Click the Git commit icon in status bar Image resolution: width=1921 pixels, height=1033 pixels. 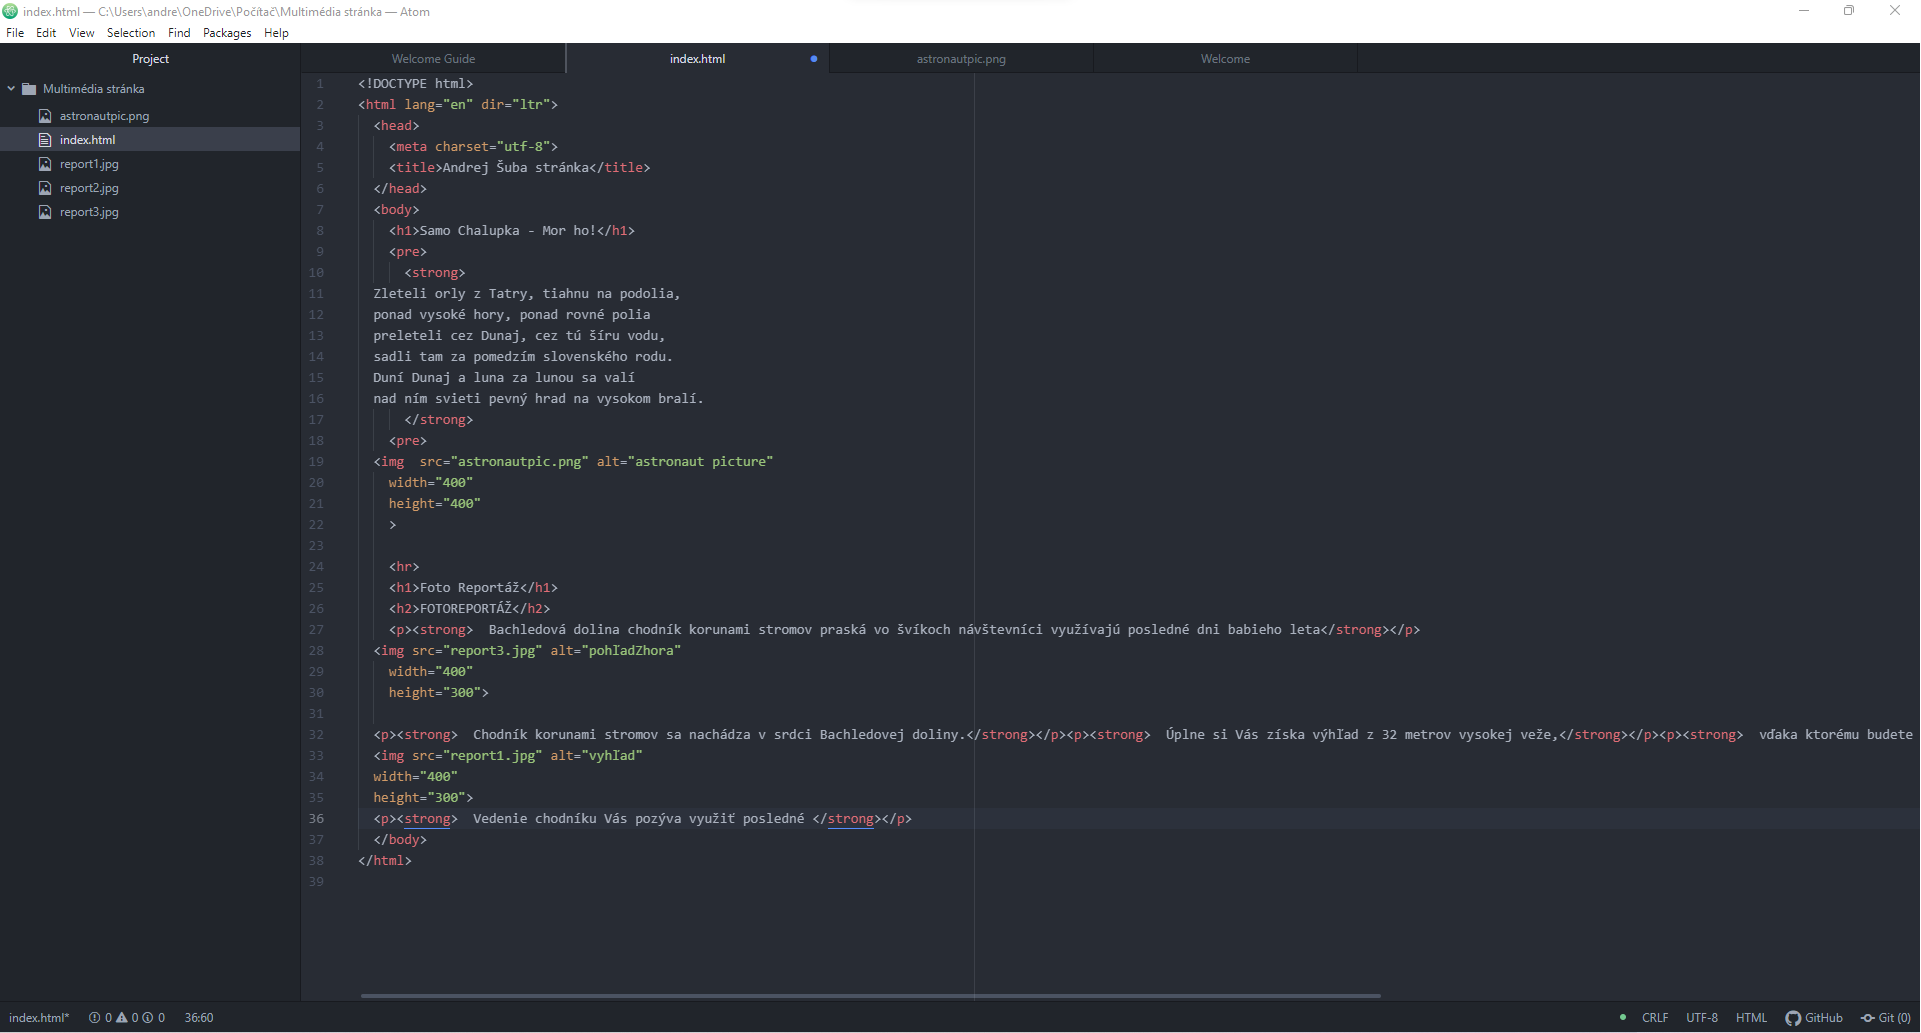(1867, 1018)
